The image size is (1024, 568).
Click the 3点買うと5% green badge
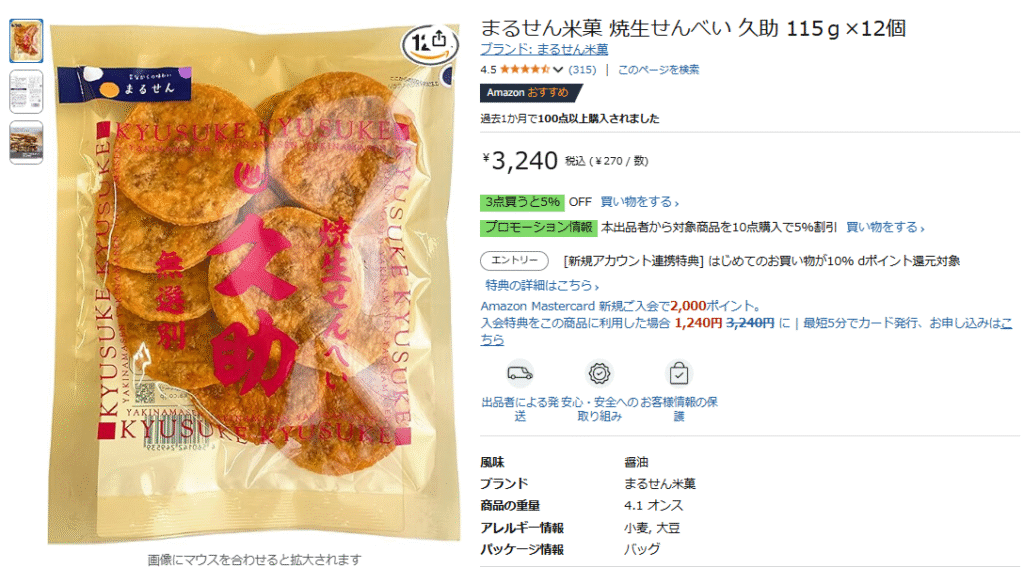(x=522, y=202)
